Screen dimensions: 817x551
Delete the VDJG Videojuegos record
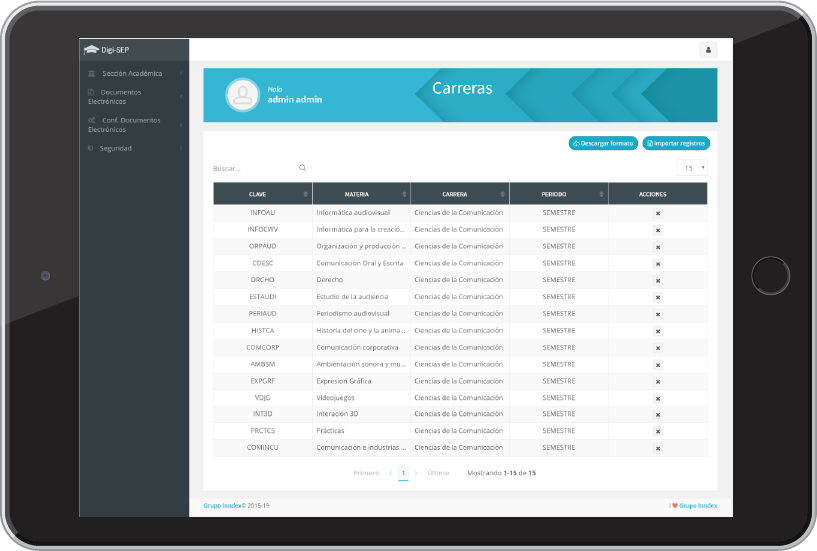(x=658, y=398)
